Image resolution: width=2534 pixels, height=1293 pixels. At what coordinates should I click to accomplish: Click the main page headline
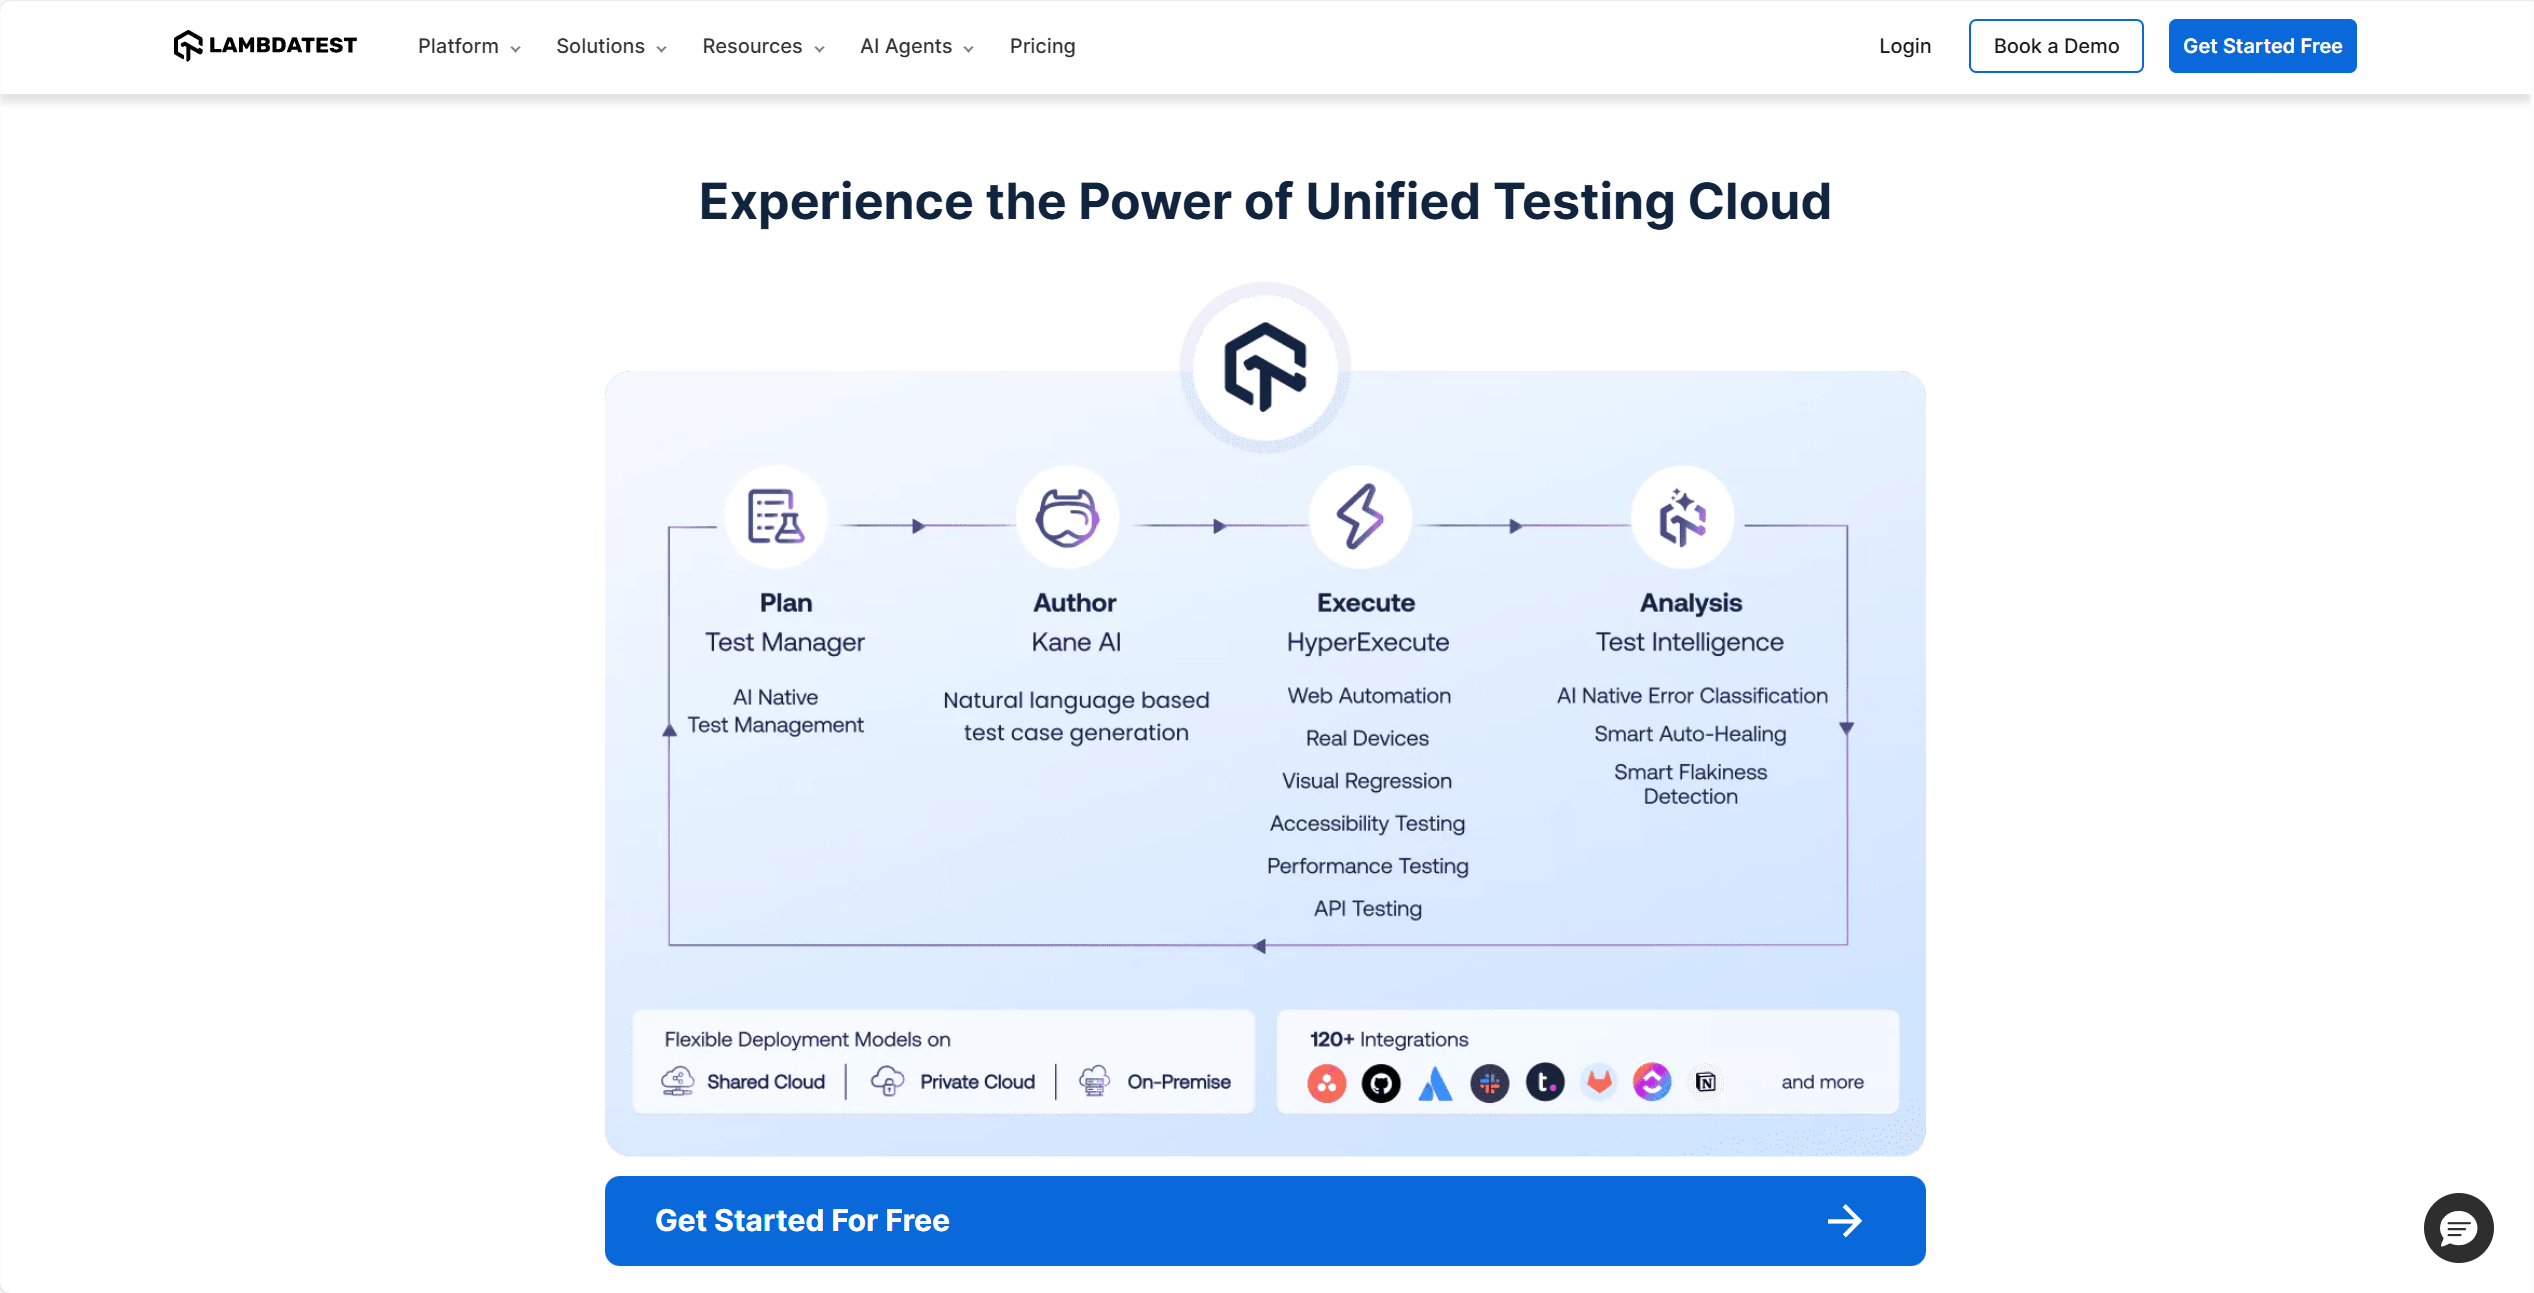point(1265,202)
